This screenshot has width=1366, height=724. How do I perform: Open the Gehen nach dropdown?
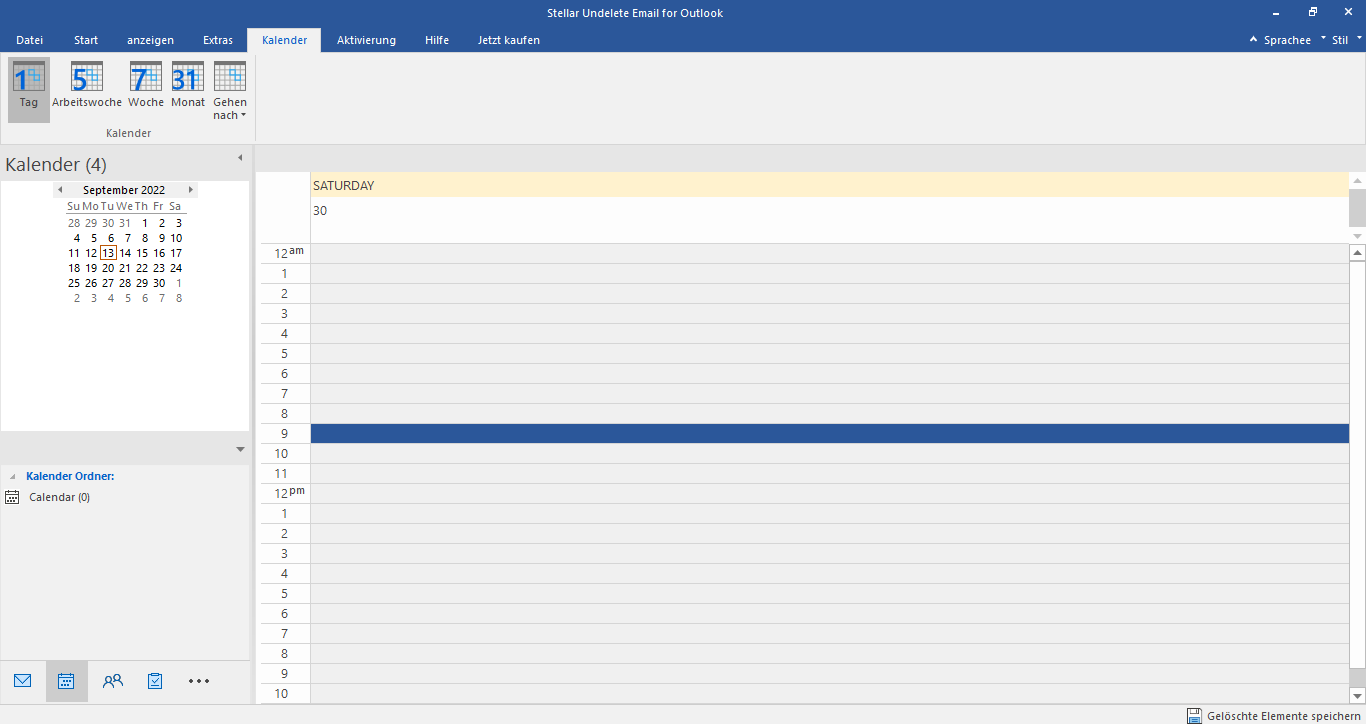click(x=230, y=89)
